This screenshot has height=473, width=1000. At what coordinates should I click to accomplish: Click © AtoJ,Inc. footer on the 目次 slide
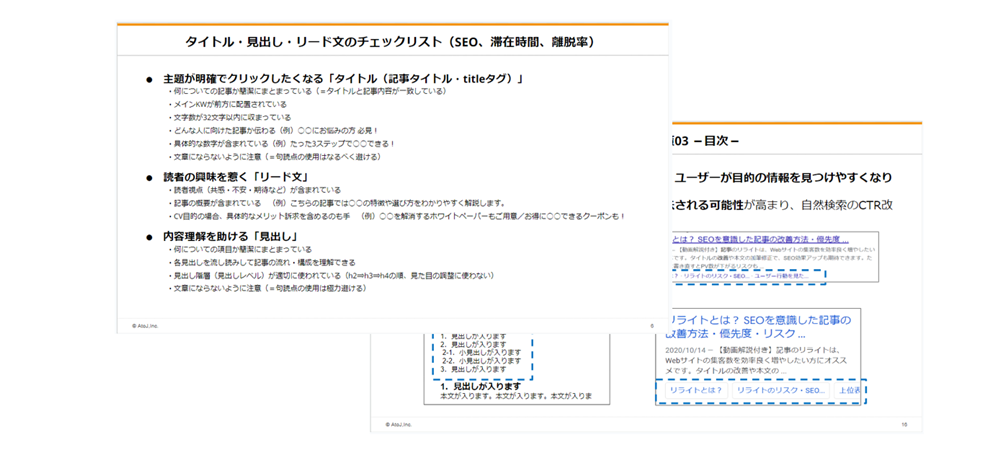[399, 424]
